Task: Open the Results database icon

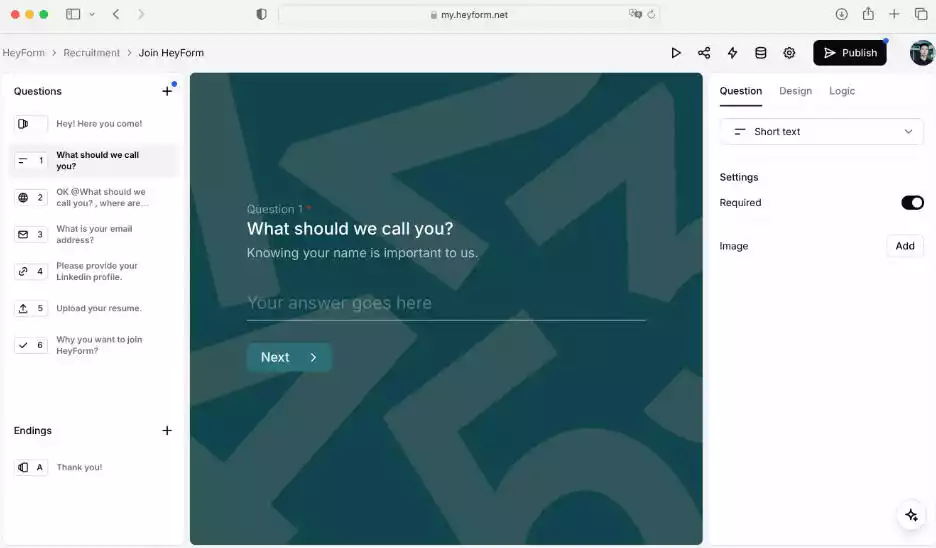Action: pos(760,53)
